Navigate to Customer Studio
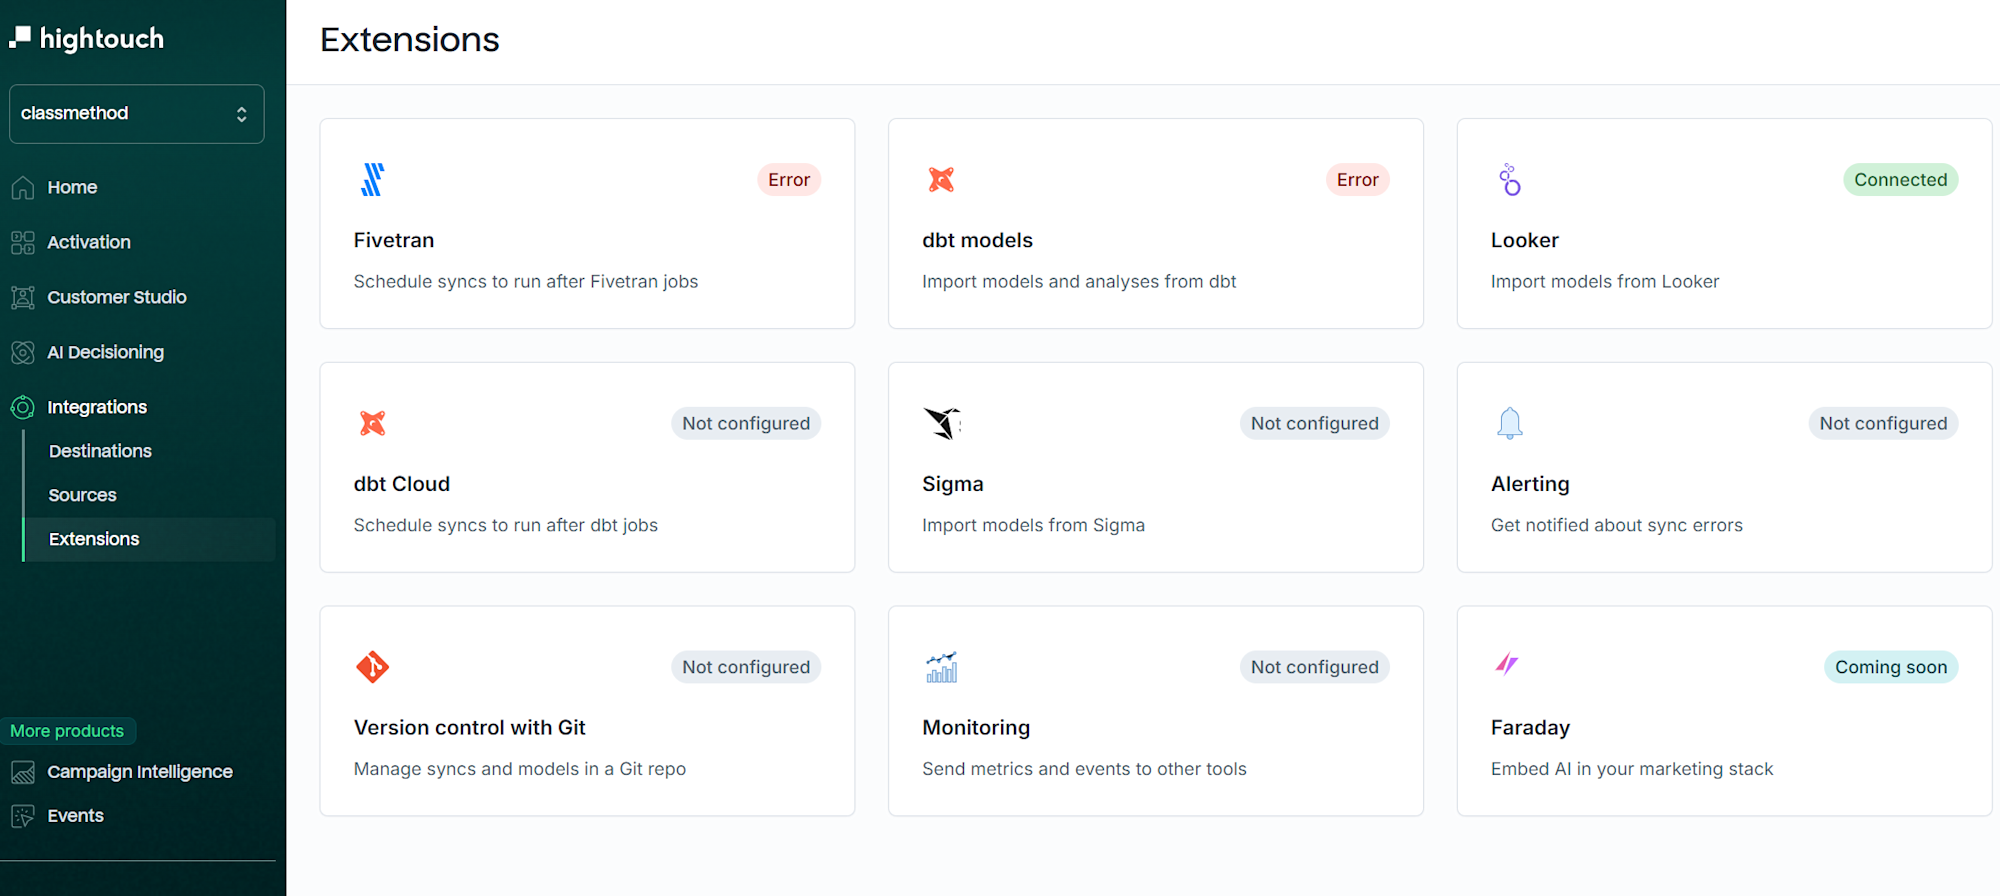This screenshot has height=896, width=2000. [x=117, y=297]
